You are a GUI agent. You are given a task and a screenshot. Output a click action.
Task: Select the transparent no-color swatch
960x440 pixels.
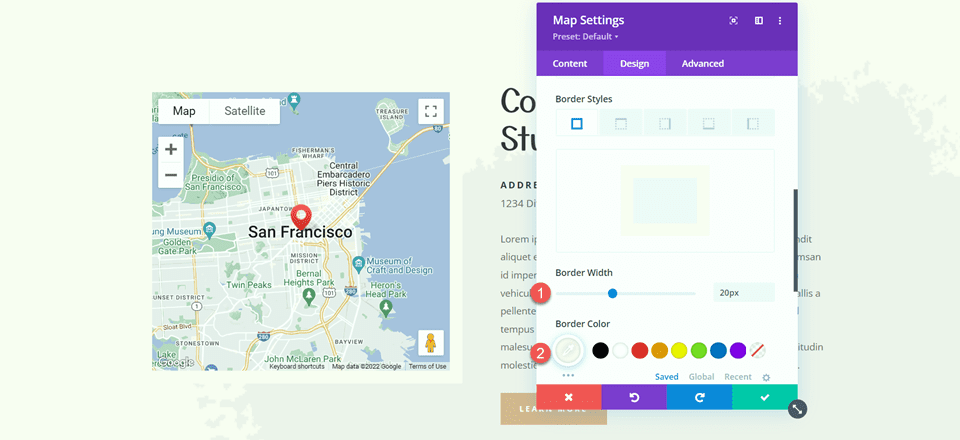[757, 351]
